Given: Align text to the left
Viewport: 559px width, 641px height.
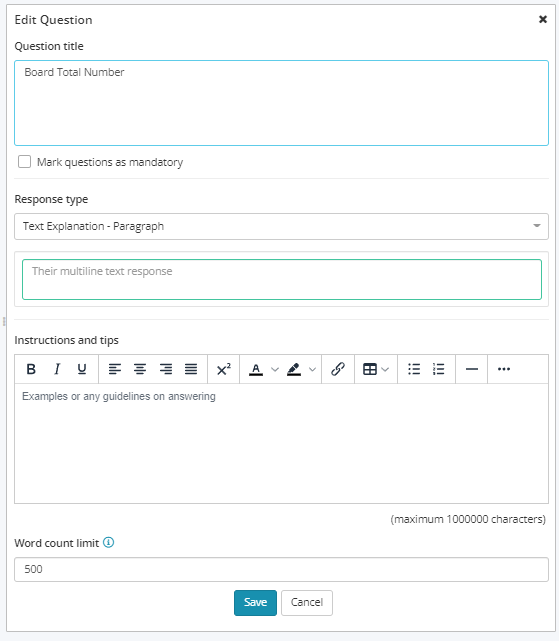Looking at the screenshot, I should click(x=114, y=369).
